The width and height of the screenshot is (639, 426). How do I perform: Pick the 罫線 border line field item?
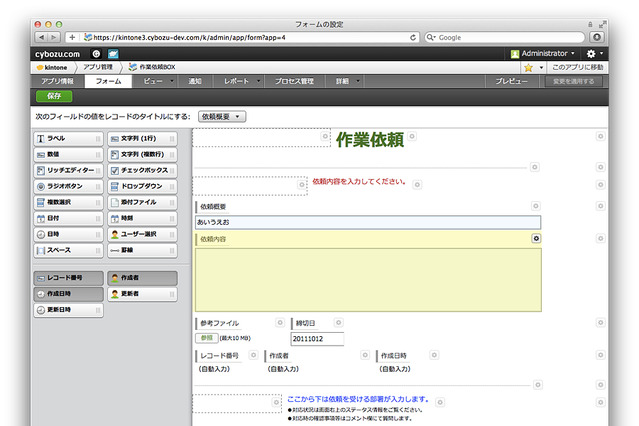[x=142, y=250]
